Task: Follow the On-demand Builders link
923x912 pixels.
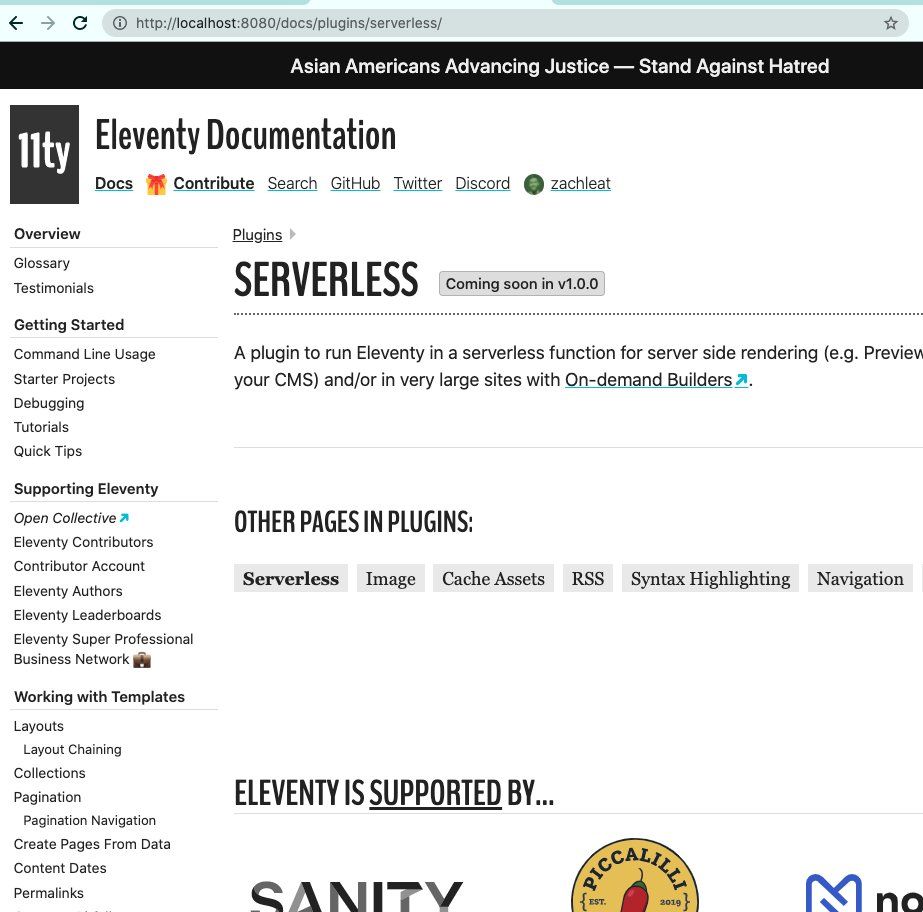Action: pos(648,380)
